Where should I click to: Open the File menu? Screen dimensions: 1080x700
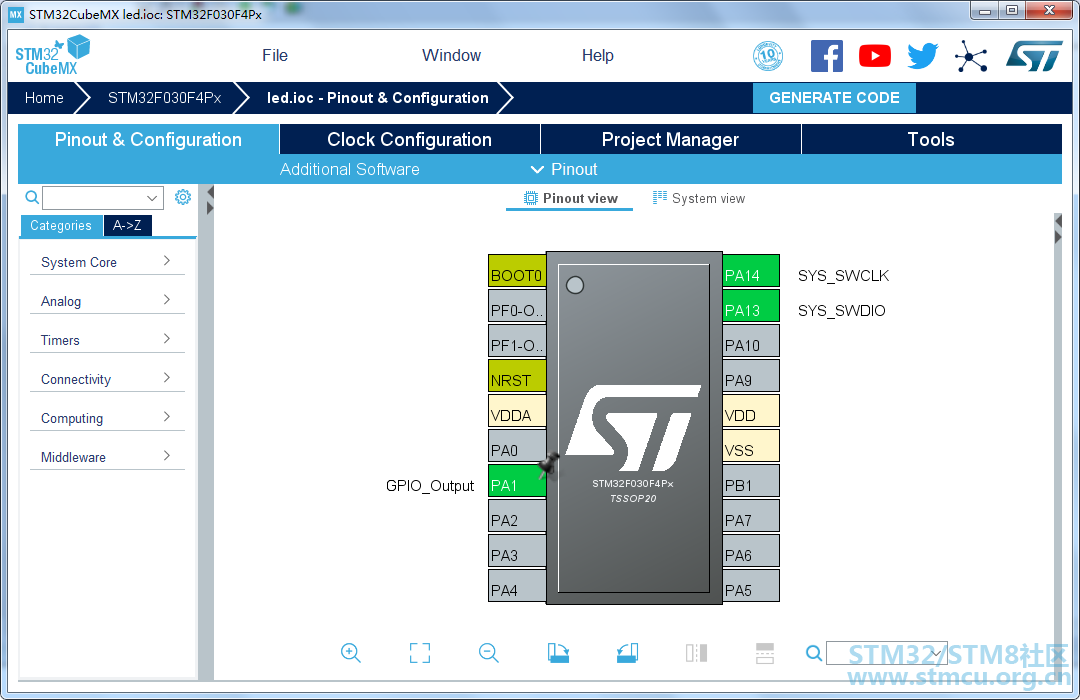point(275,56)
